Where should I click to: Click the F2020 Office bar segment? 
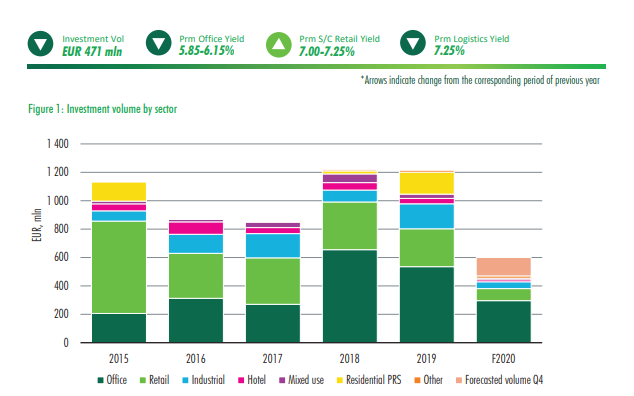[504, 322]
